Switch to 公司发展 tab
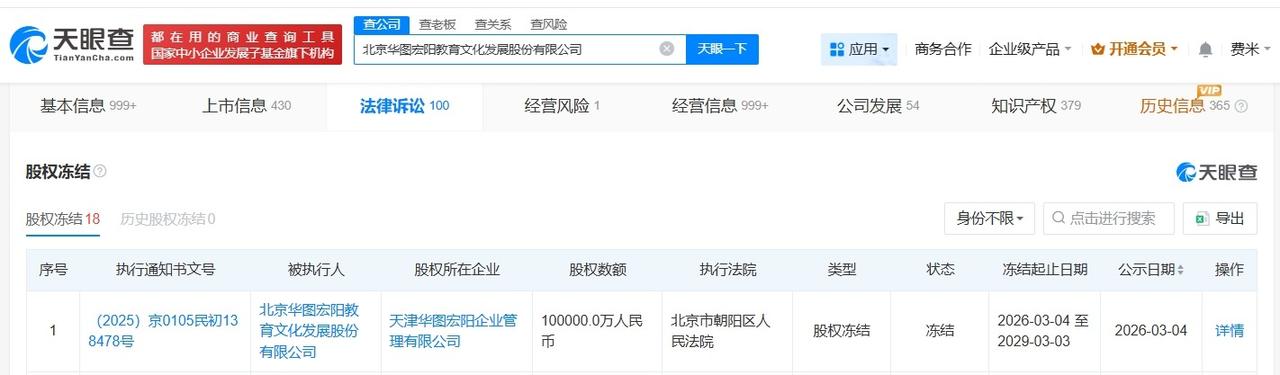This screenshot has height=375, width=1280. coord(878,105)
